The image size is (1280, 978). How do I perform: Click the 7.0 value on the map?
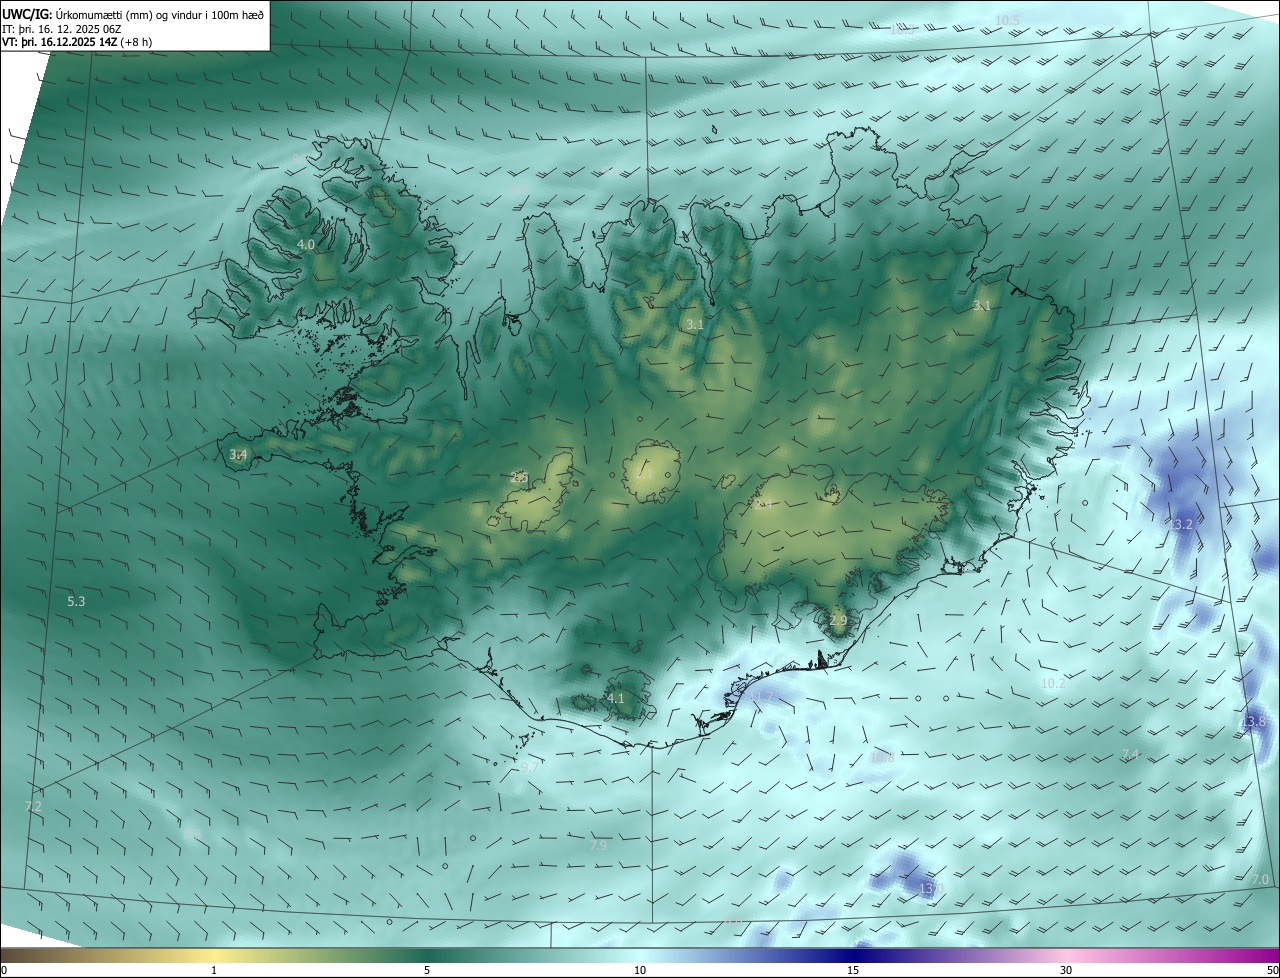pos(1260,879)
